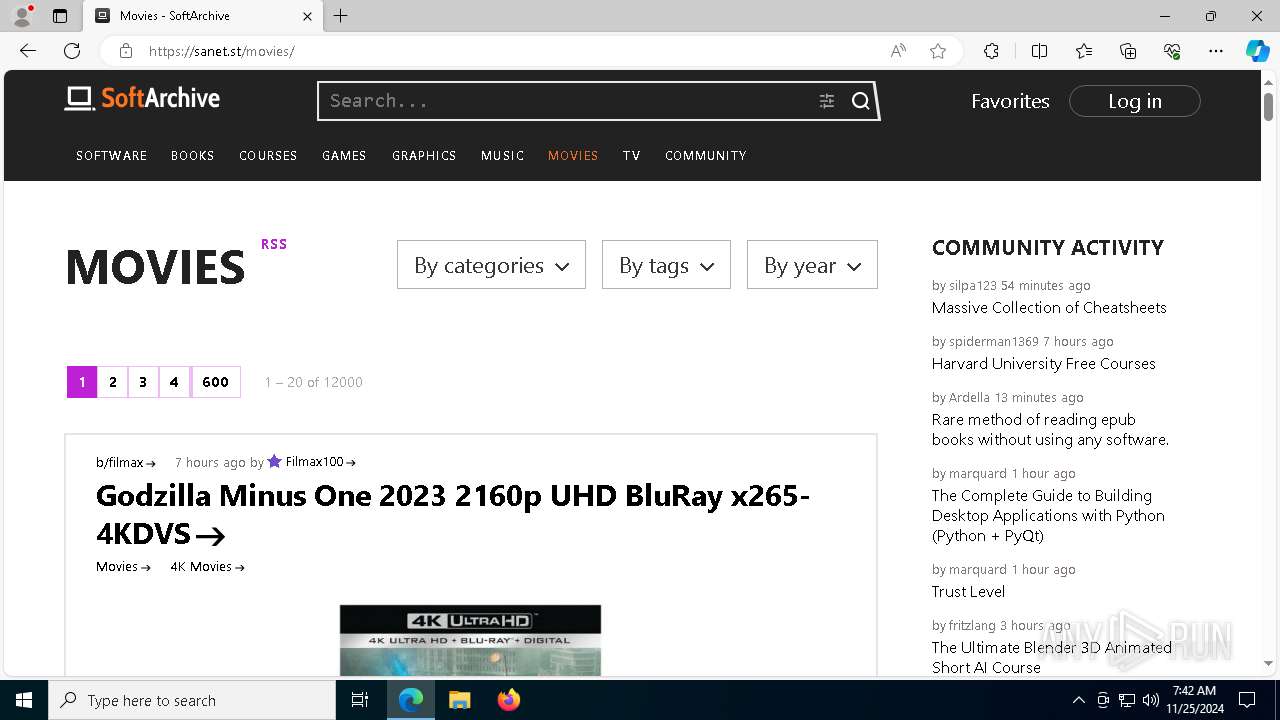This screenshot has height=720, width=1280.
Task: Go to page 2
Action: (113, 382)
